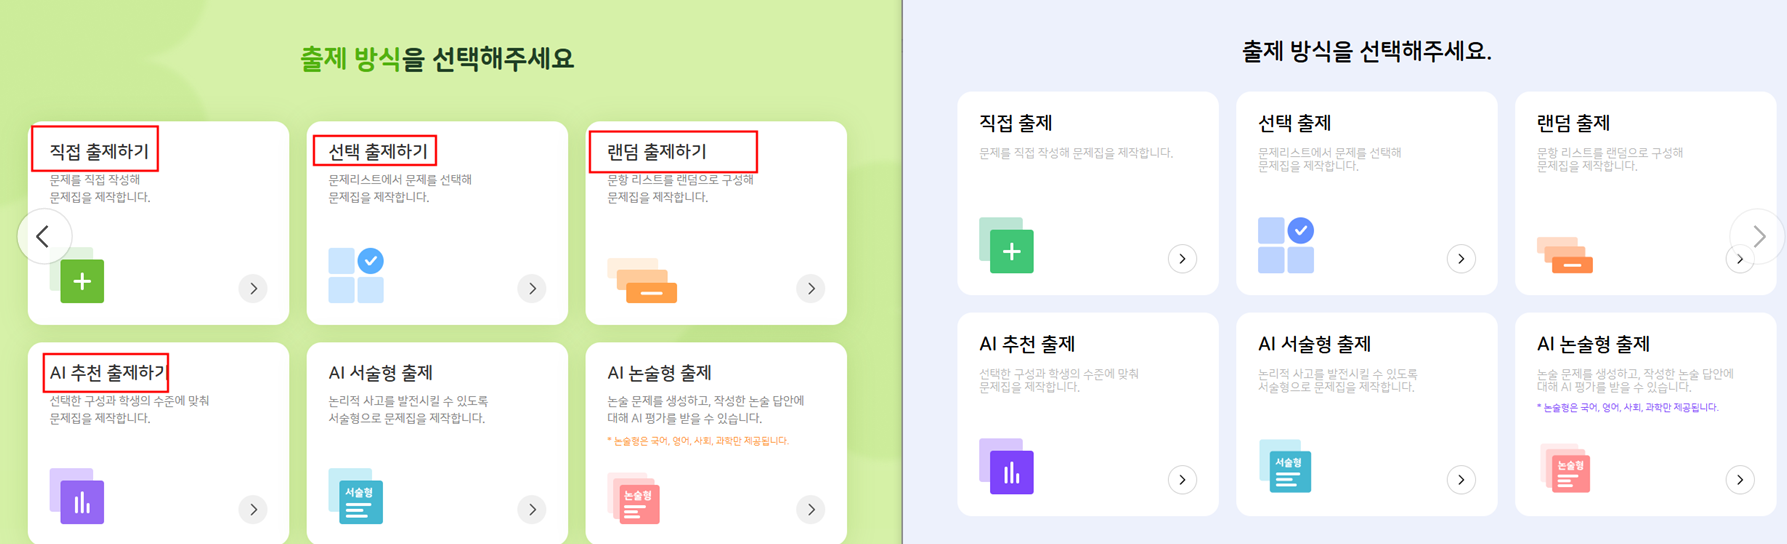
Task: Go to previous slide with the left carousel arrow
Action: [x=43, y=237]
